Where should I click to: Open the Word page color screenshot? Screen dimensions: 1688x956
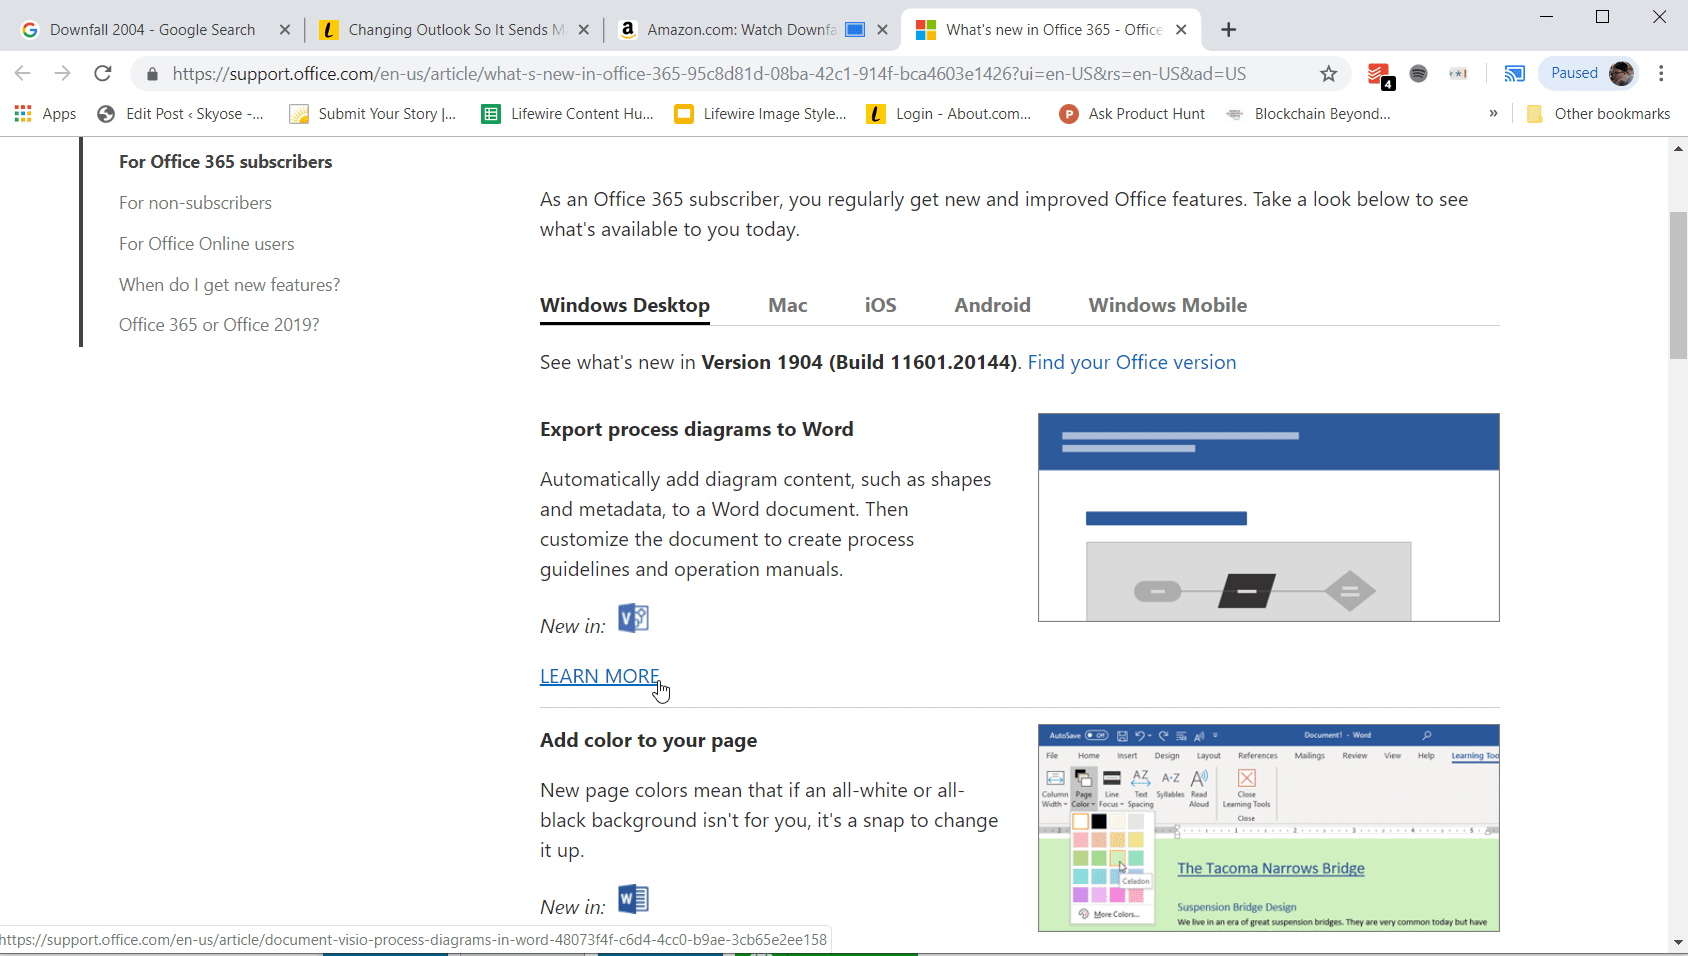1269,828
